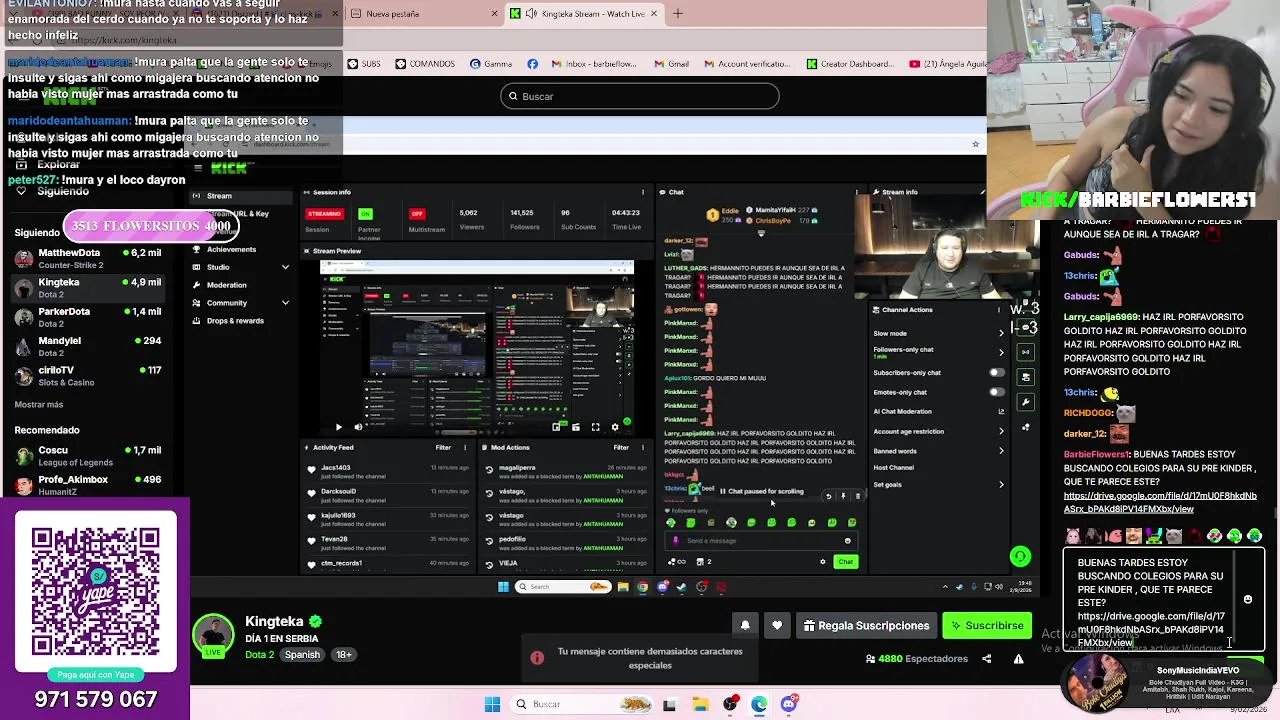Screen dimensions: 1280x720
Task: Select Drops & rewards in dashboard sidebar
Action: point(235,321)
